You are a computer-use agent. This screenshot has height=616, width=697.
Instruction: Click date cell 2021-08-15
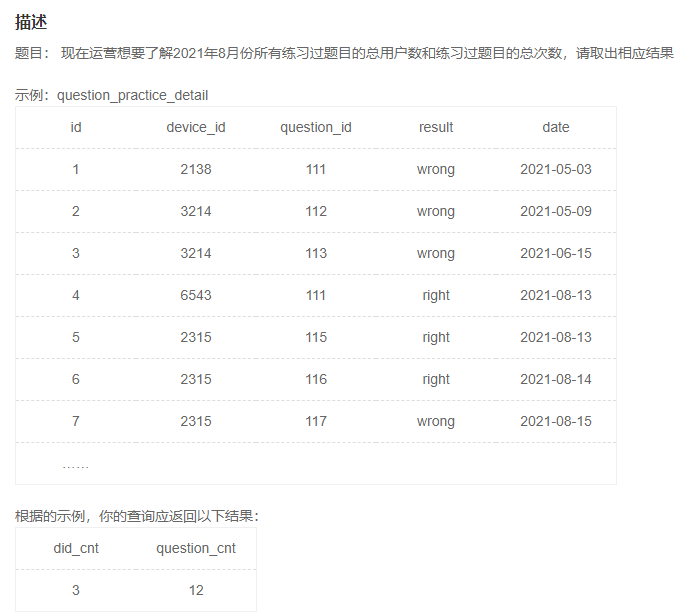pyautogui.click(x=556, y=421)
